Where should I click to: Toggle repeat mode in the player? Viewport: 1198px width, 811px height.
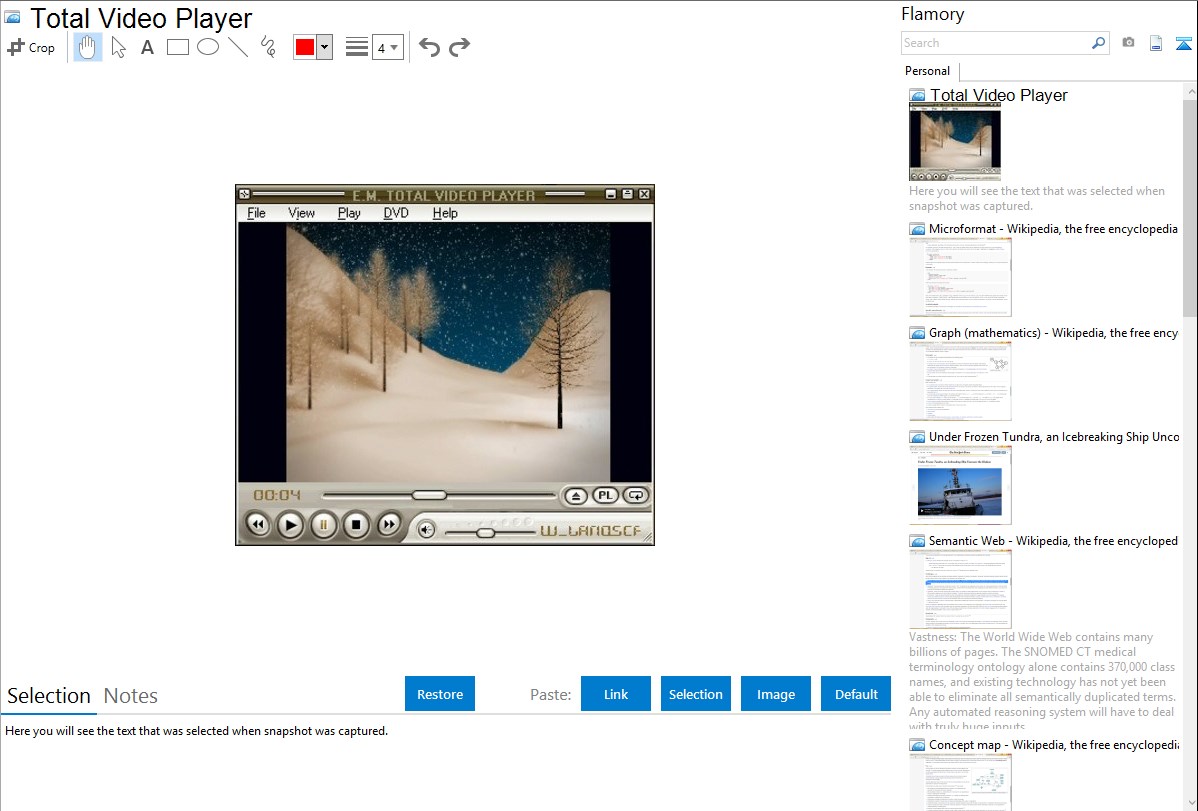point(636,495)
